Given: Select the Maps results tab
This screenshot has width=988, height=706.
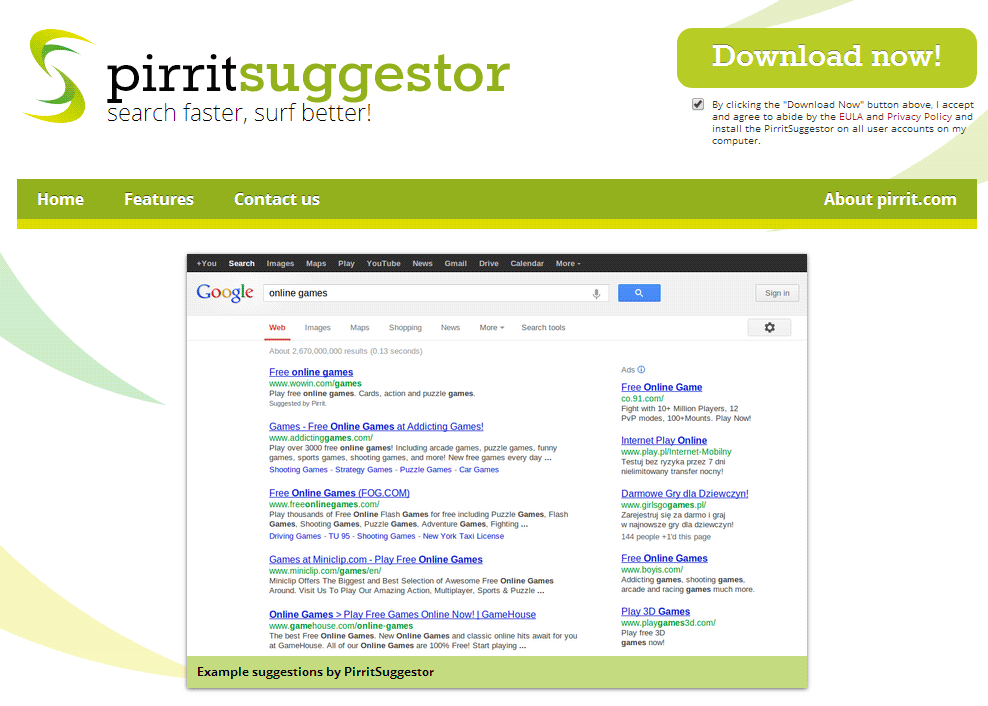Looking at the screenshot, I should coord(359,328).
